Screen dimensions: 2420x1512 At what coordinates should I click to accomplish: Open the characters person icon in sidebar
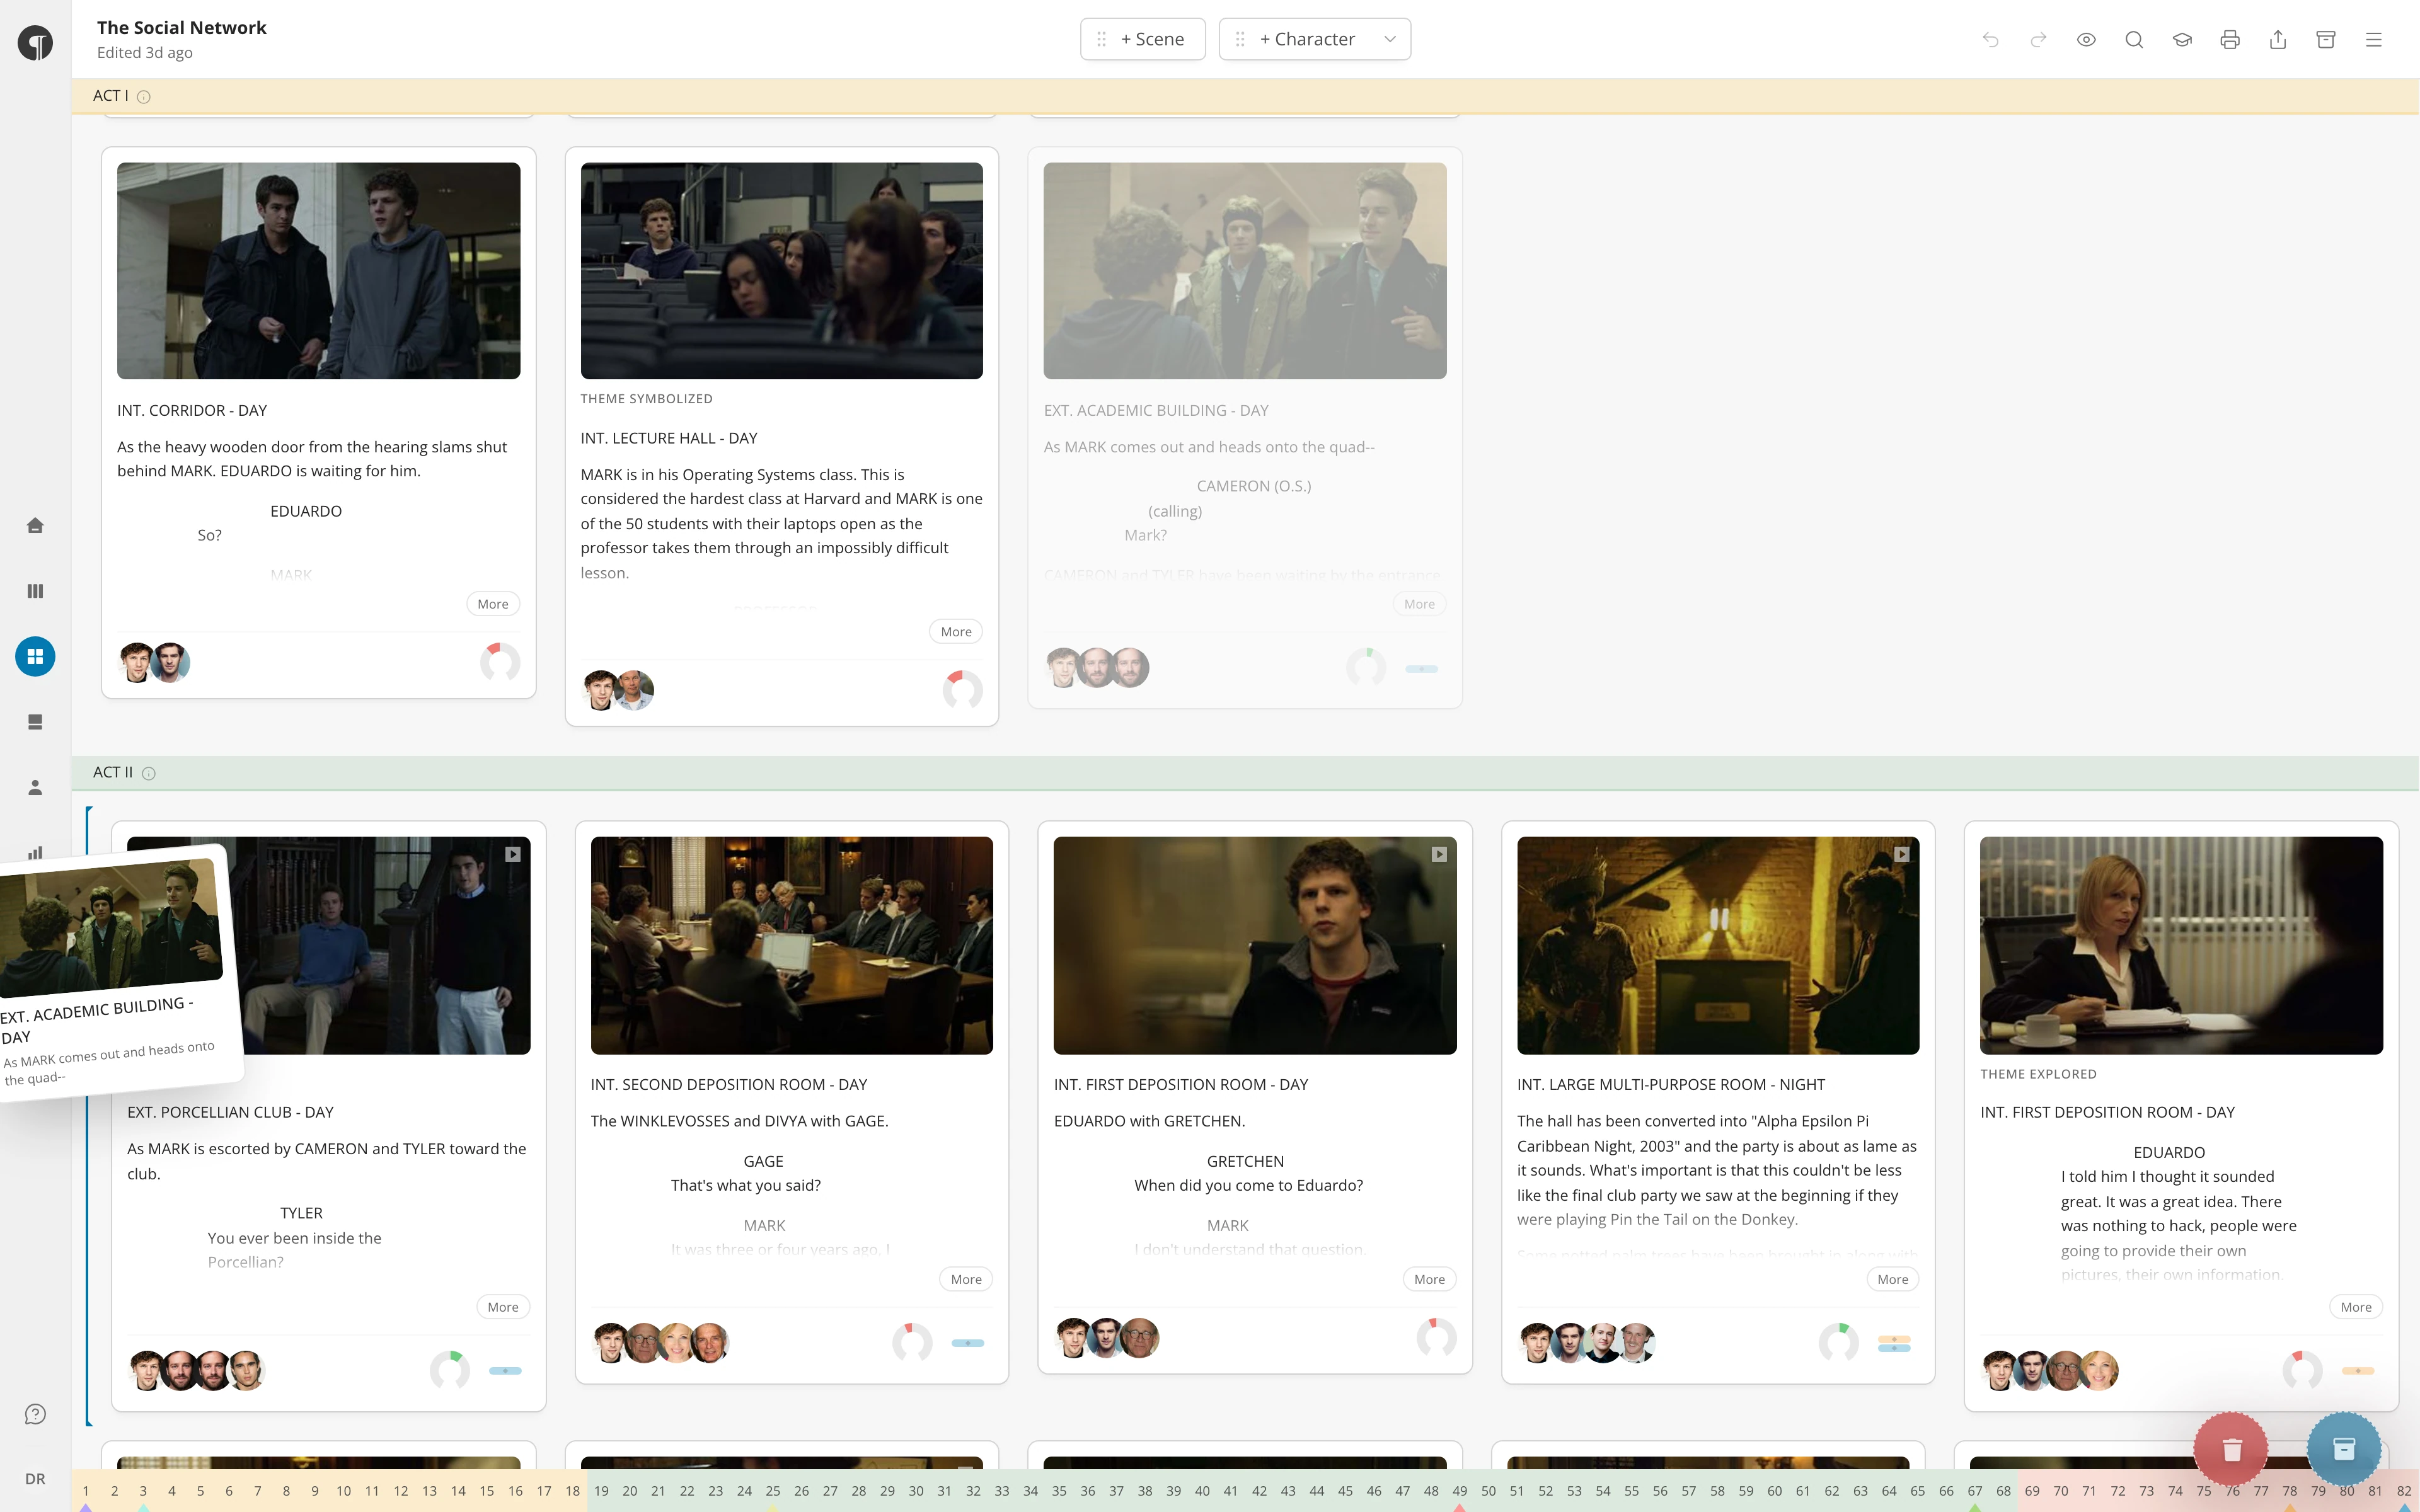35,788
